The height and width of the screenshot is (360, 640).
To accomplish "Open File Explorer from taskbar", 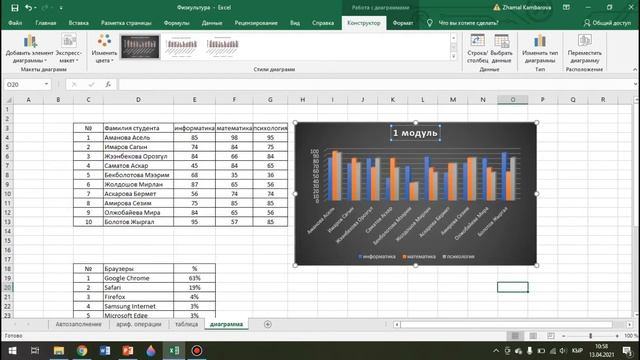I will [x=59, y=351].
